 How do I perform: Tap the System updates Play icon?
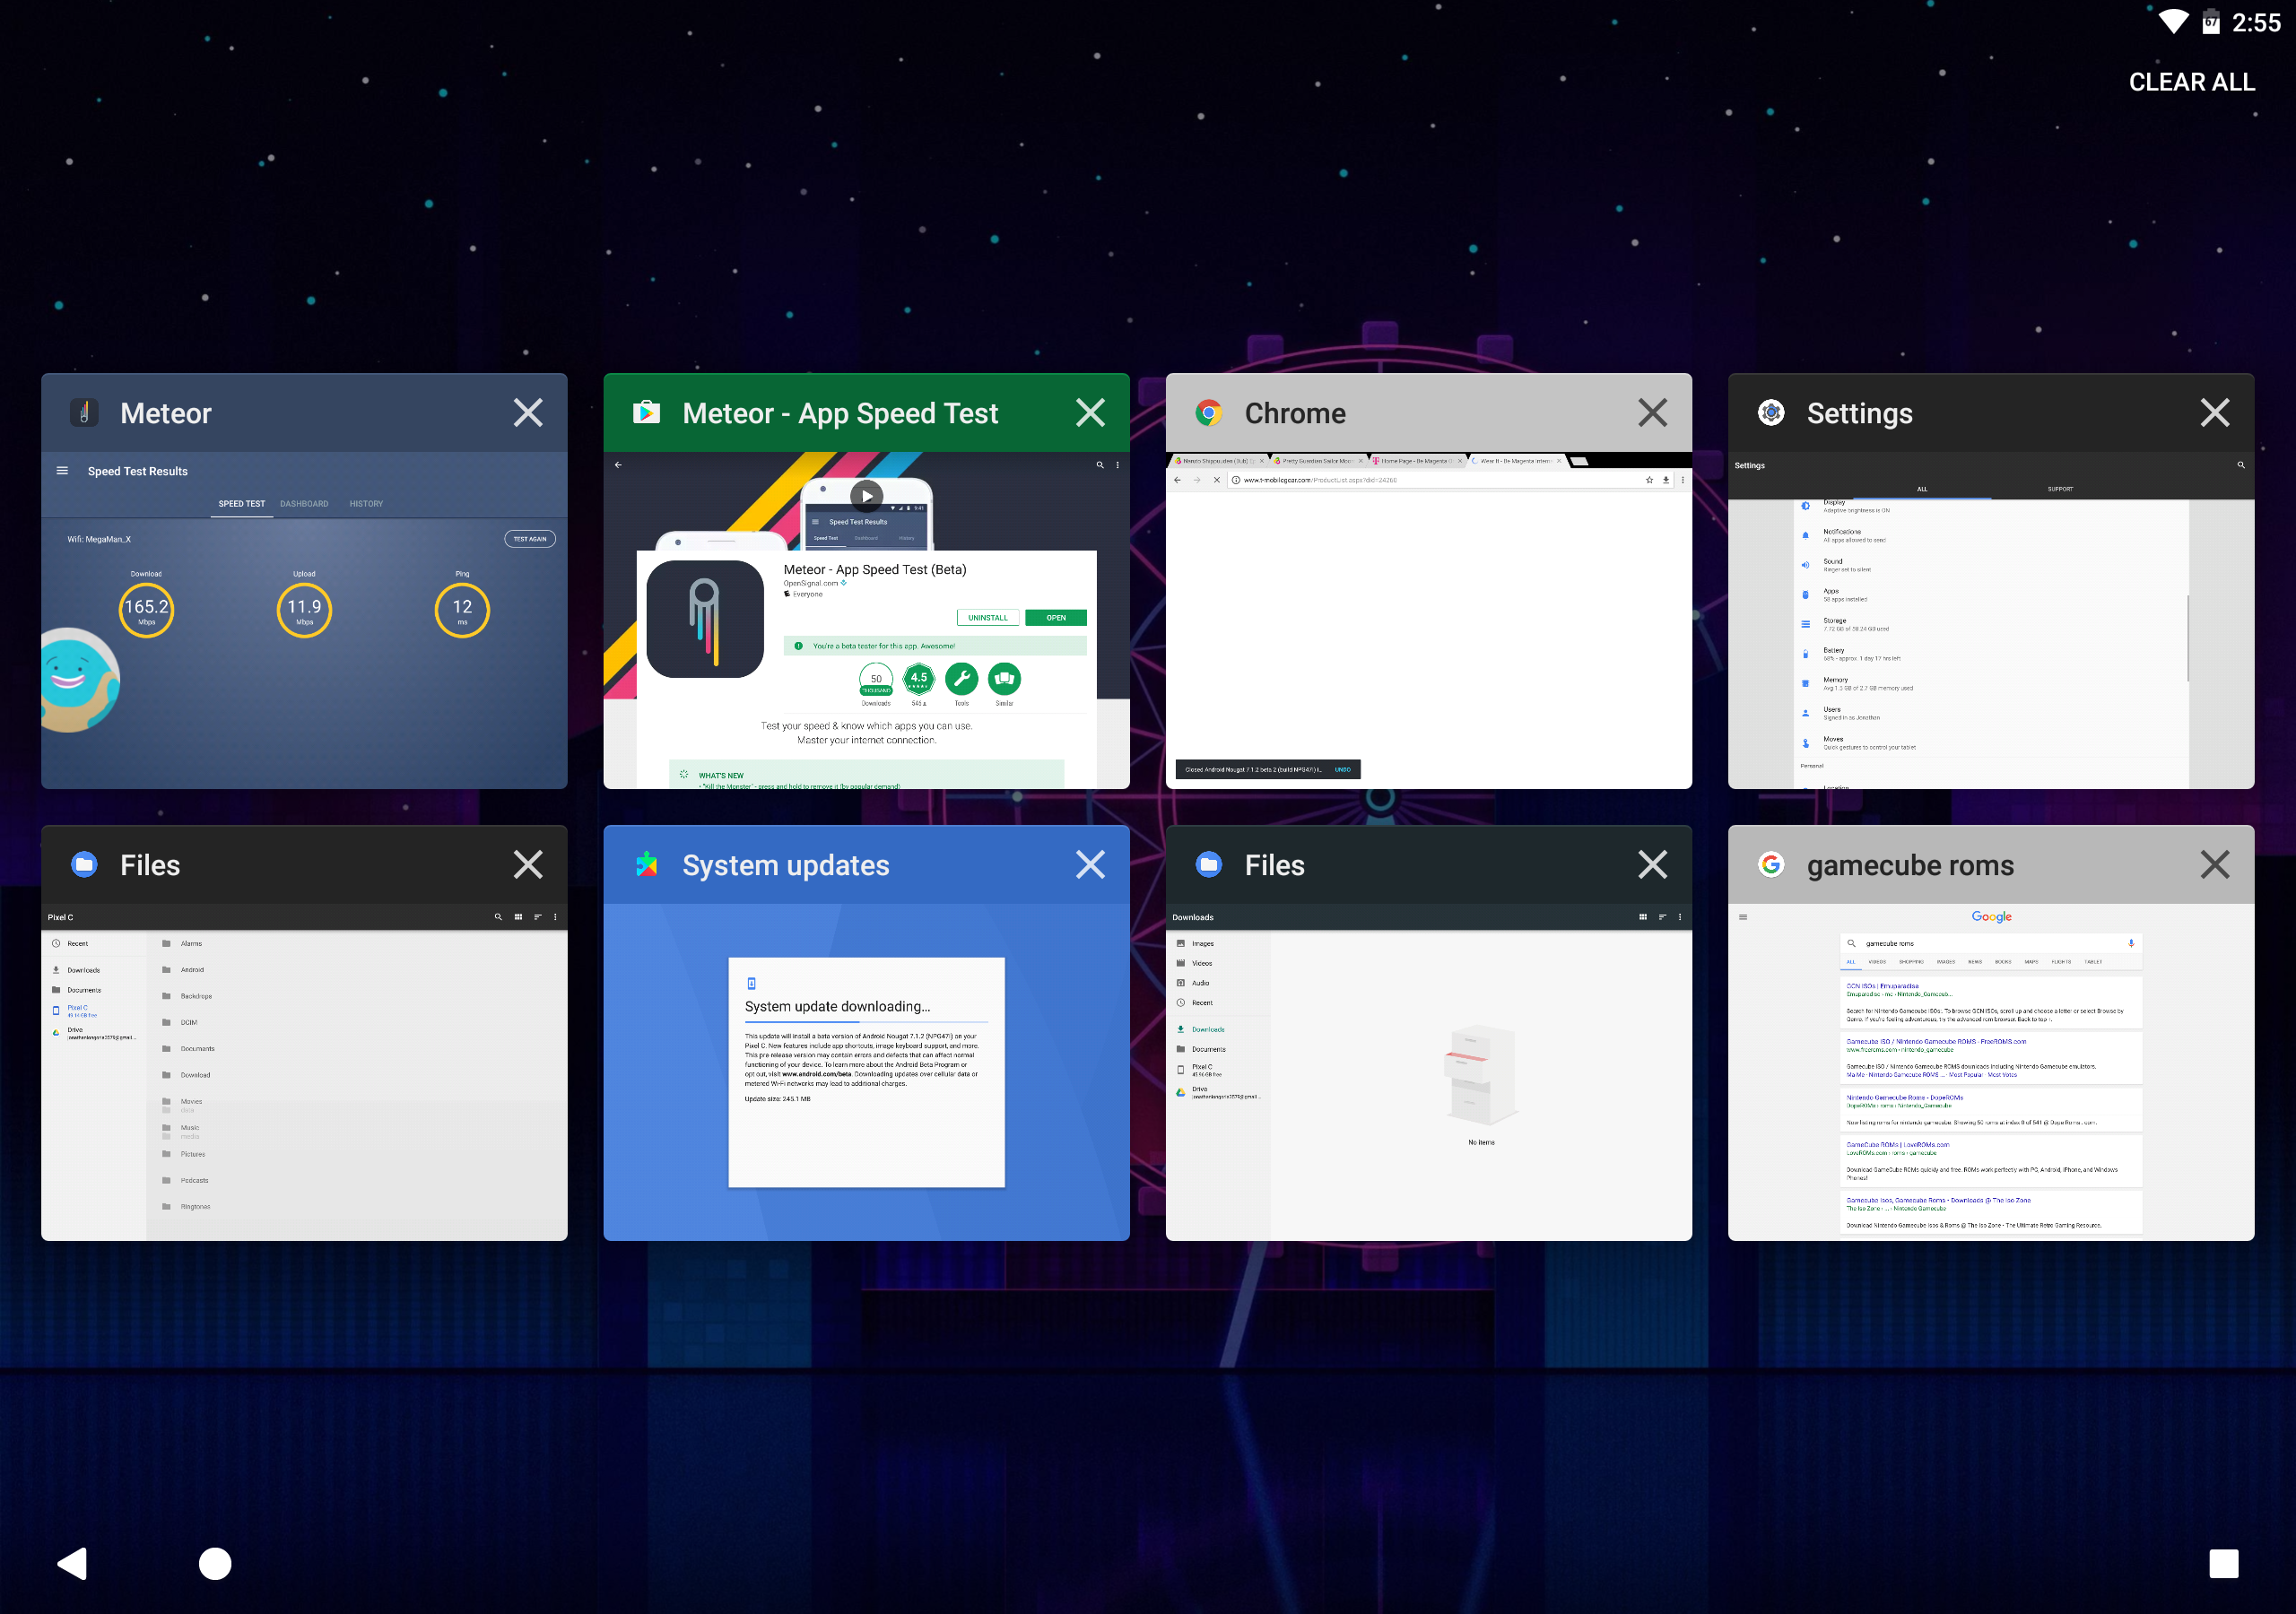click(647, 865)
